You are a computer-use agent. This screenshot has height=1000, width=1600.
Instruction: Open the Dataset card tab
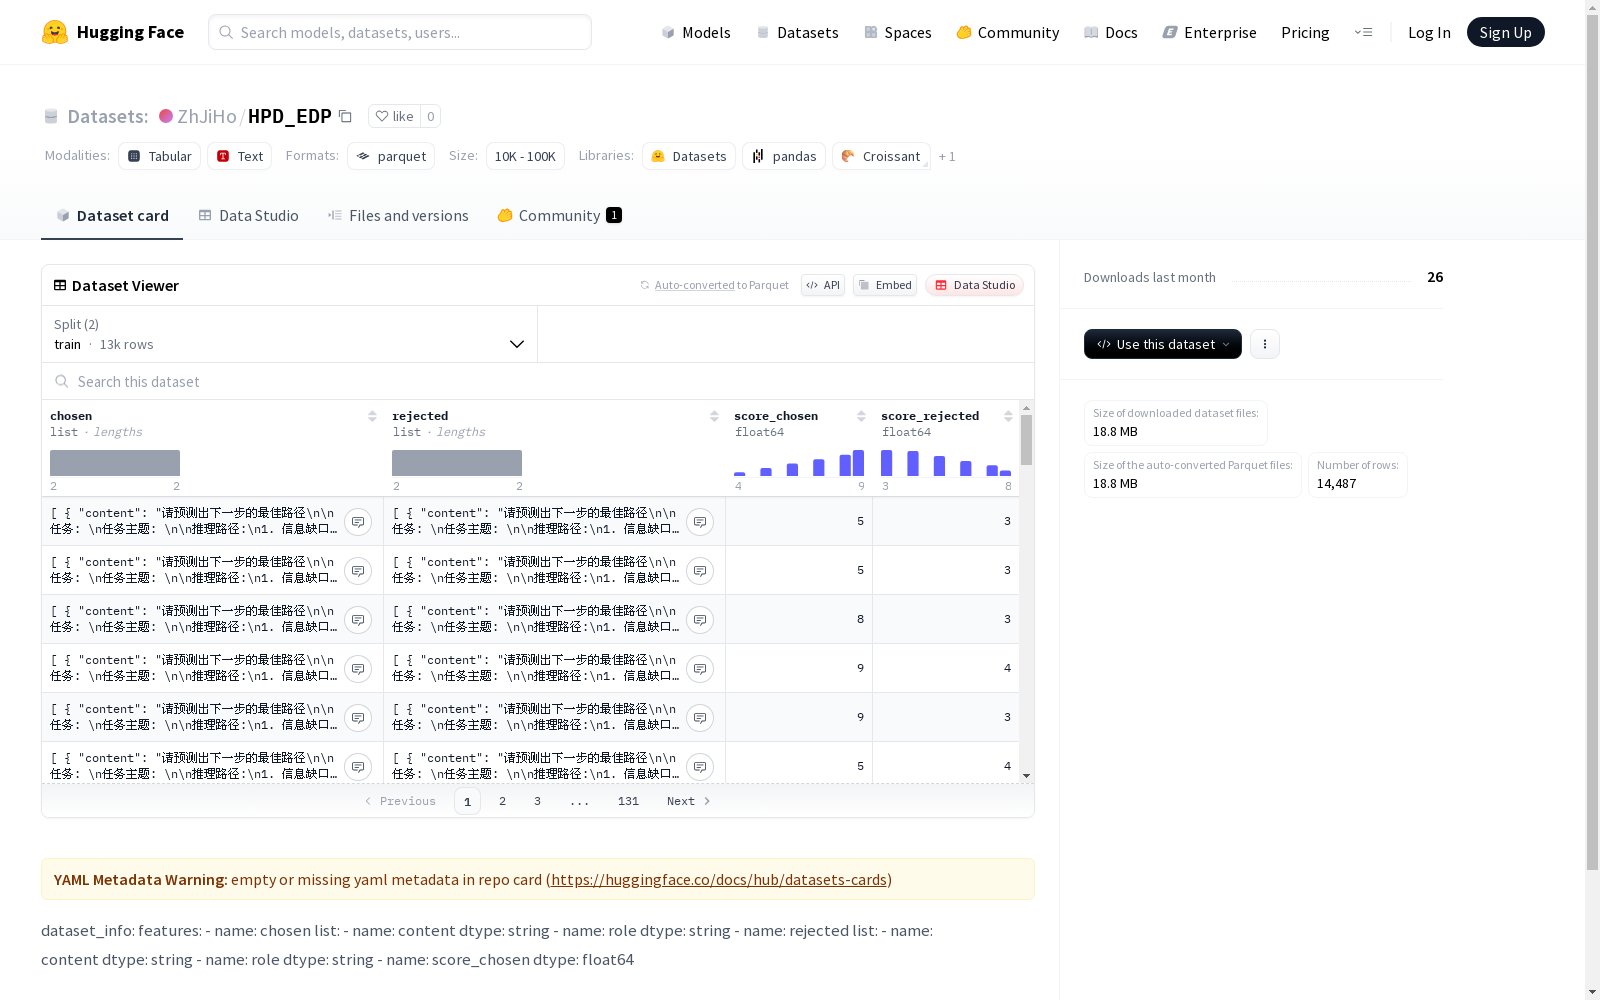112,216
